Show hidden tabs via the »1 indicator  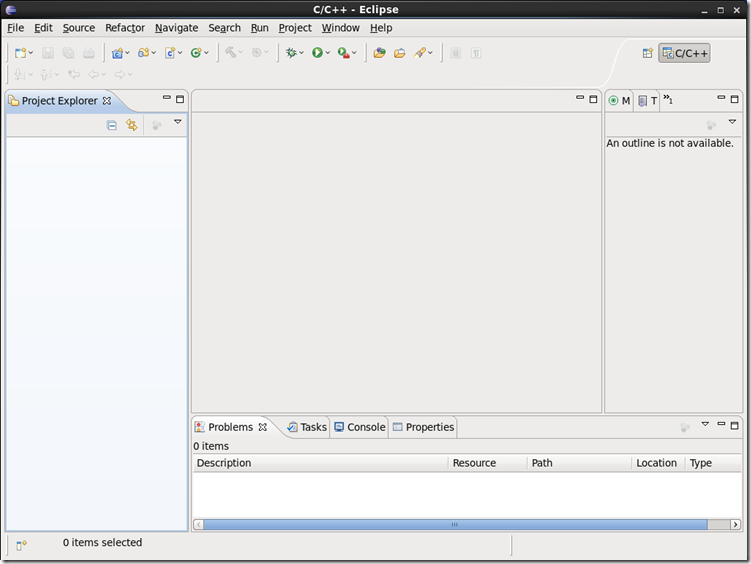tap(668, 100)
